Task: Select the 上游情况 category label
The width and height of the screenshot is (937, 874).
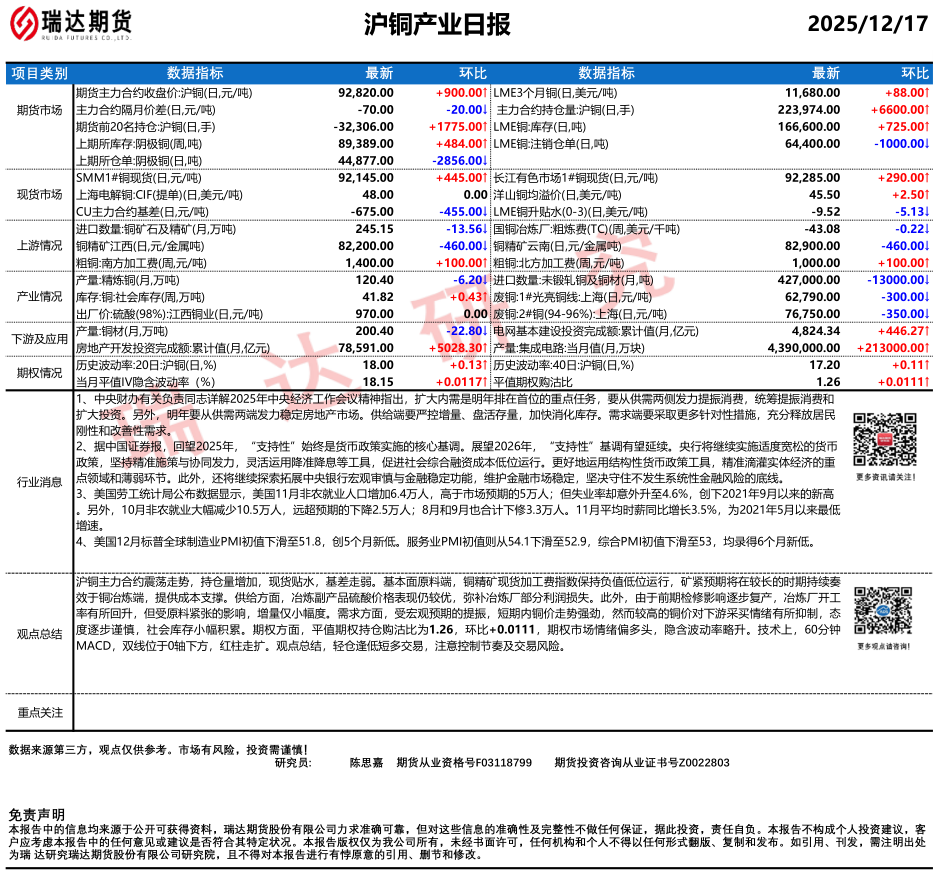Action: [x=39, y=245]
